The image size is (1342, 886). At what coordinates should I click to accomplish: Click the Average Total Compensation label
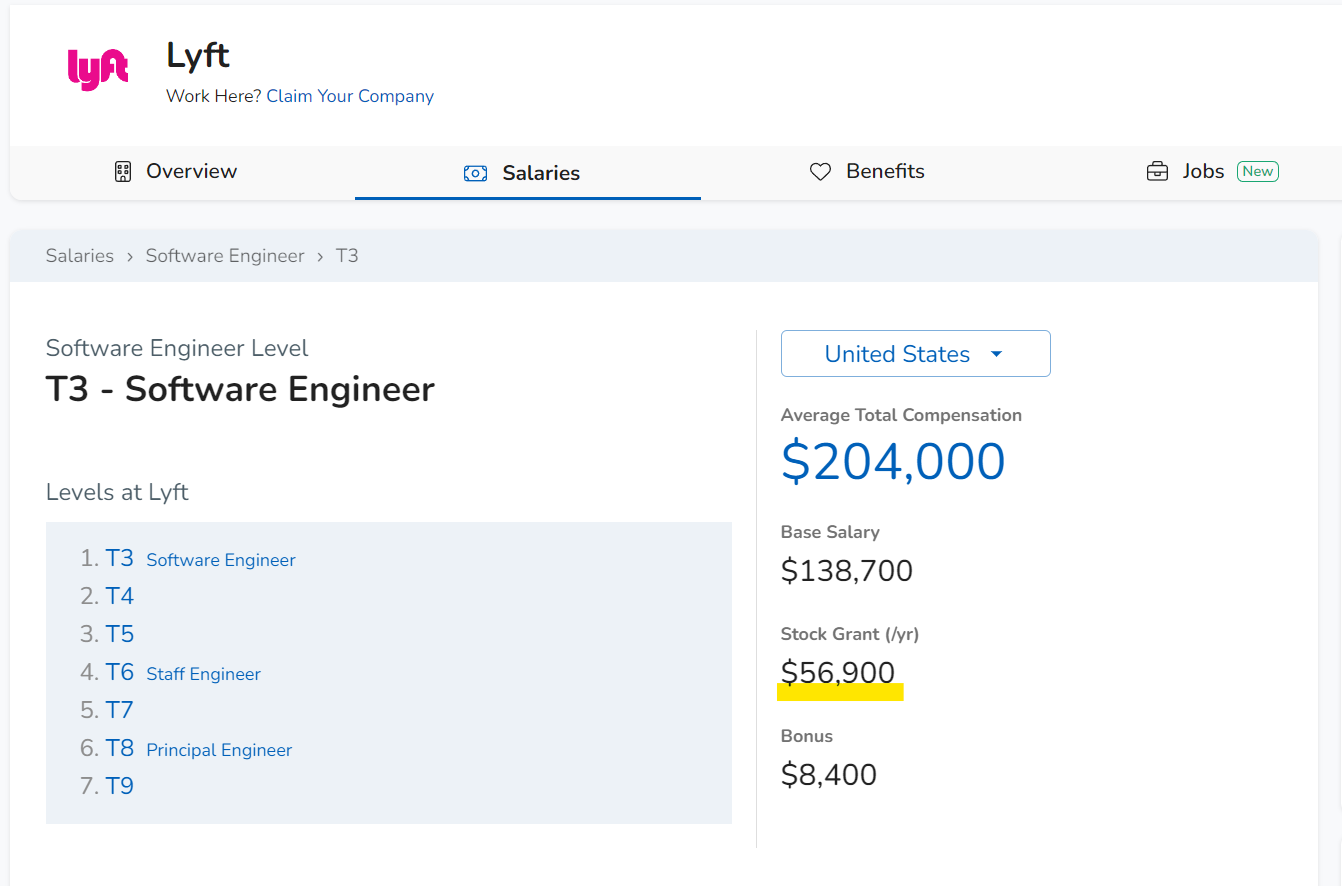901,415
